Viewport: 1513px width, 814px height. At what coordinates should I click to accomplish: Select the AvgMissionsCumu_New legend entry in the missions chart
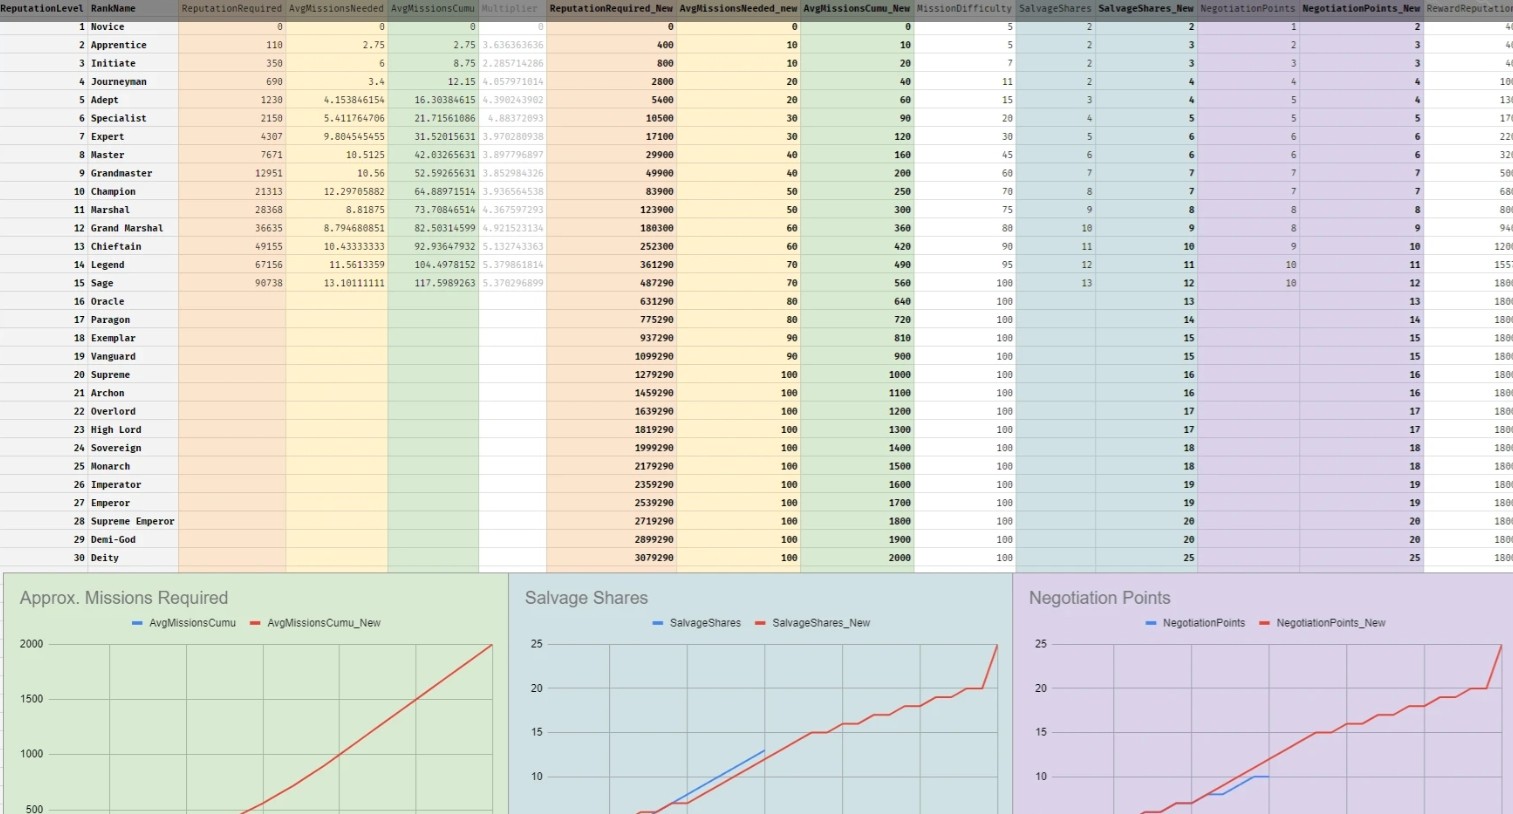tap(315, 623)
